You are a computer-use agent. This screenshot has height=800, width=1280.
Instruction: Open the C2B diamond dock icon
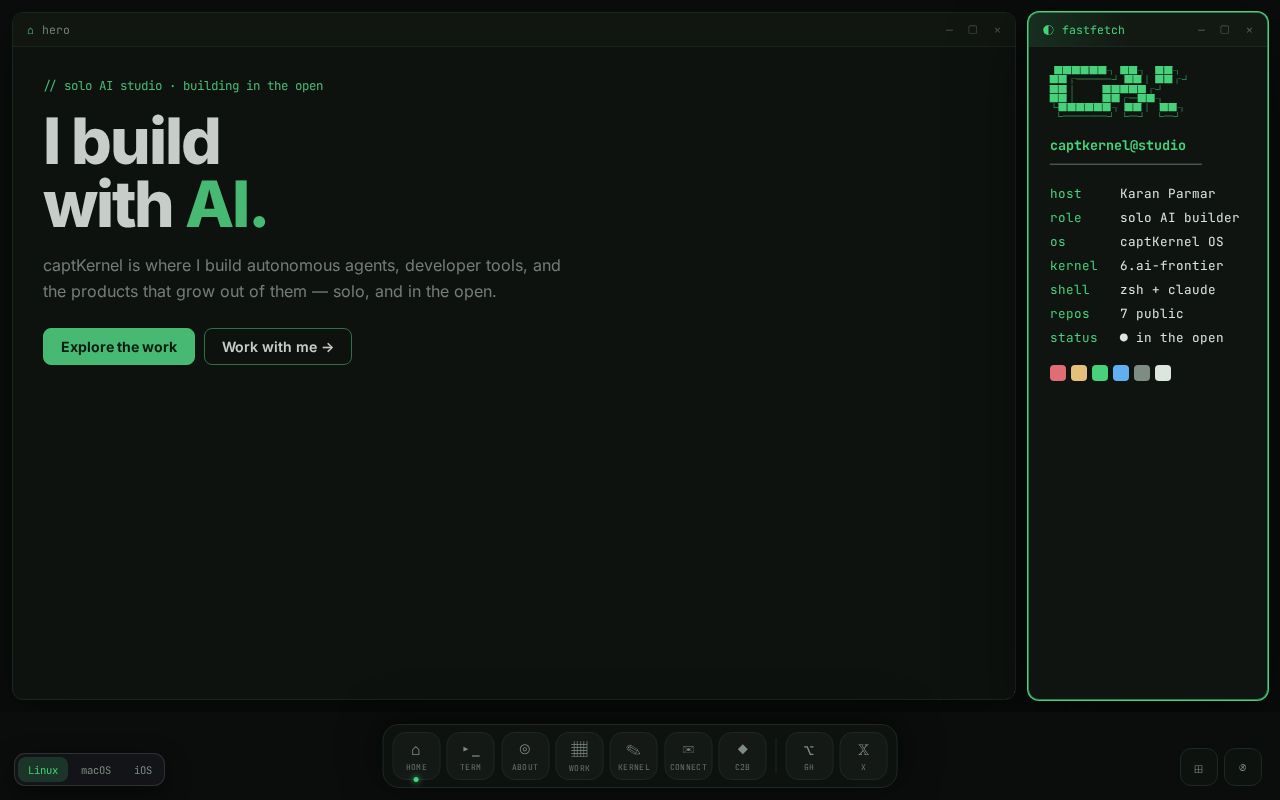[x=742, y=756]
